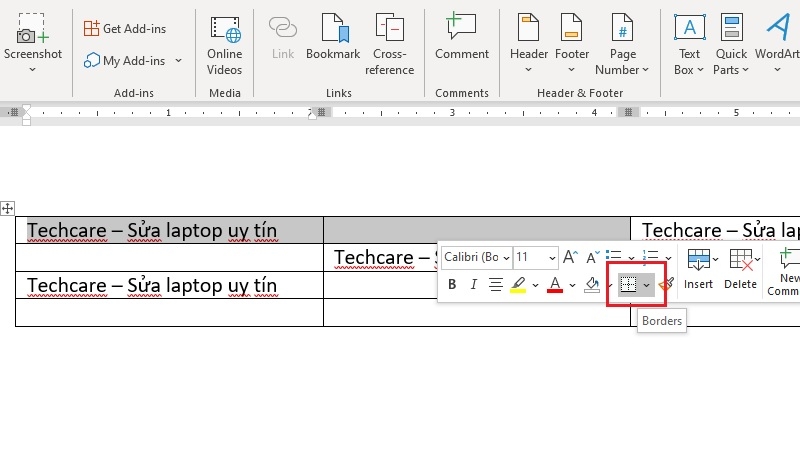Open the Footer menu
The image size is (800, 450).
click(571, 44)
